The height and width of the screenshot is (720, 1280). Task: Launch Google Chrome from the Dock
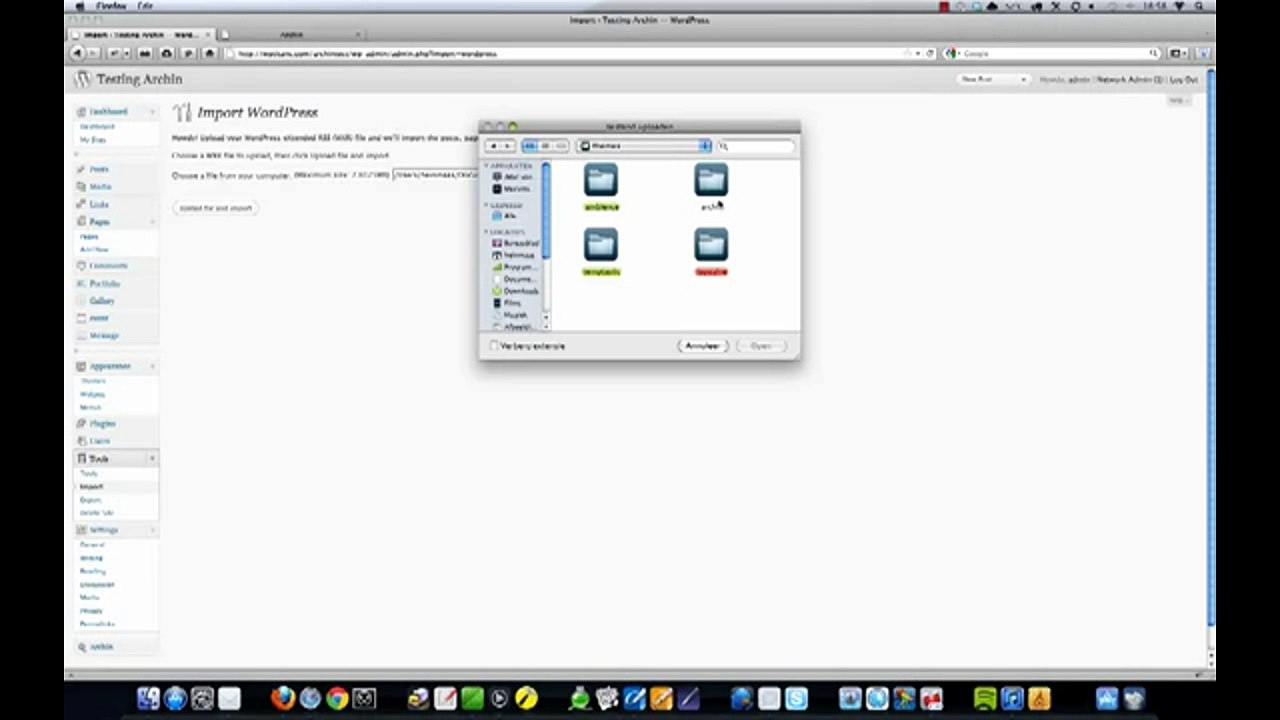coord(337,697)
